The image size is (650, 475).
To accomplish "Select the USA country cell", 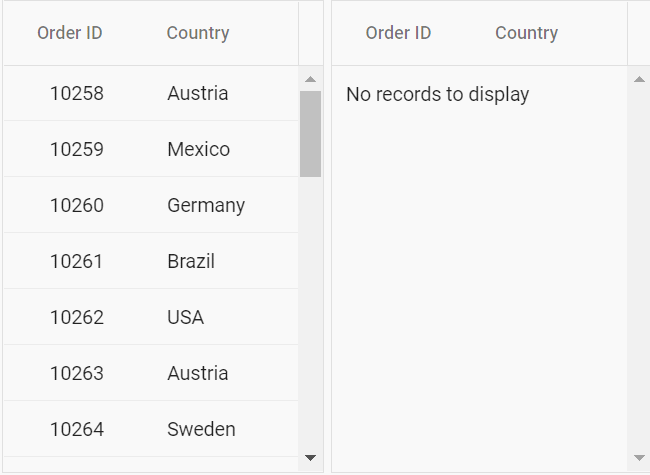I will click(186, 318).
